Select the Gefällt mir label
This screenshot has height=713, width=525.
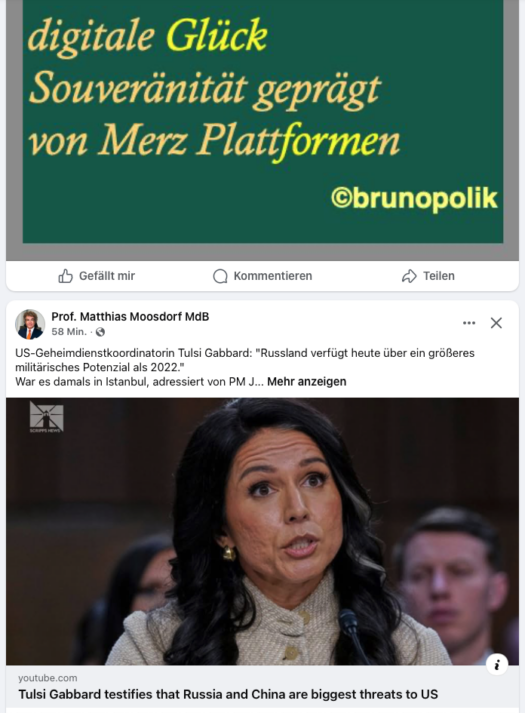click(107, 276)
